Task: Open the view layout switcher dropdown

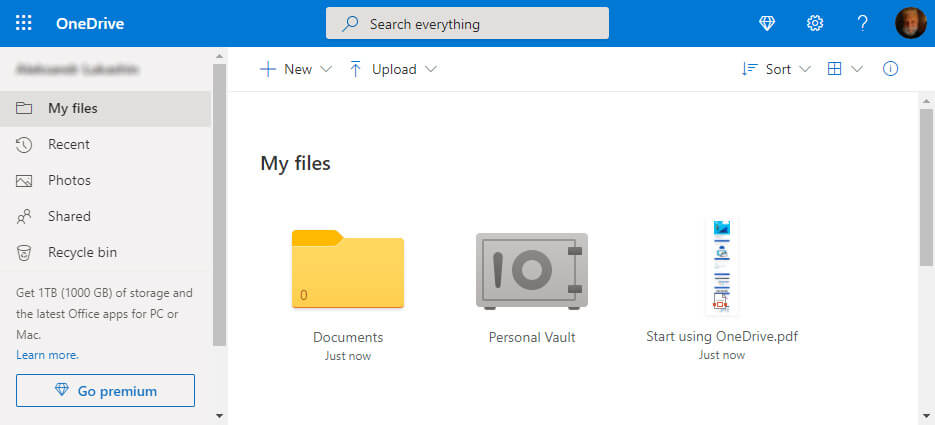Action: tap(845, 69)
